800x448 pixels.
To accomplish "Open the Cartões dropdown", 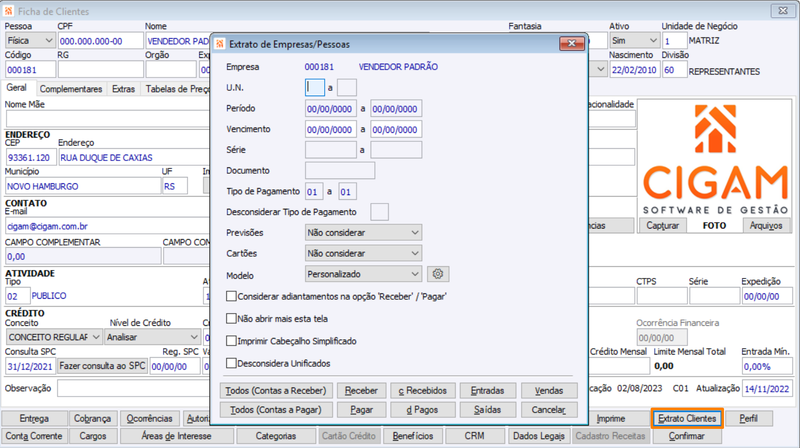I will (363, 253).
